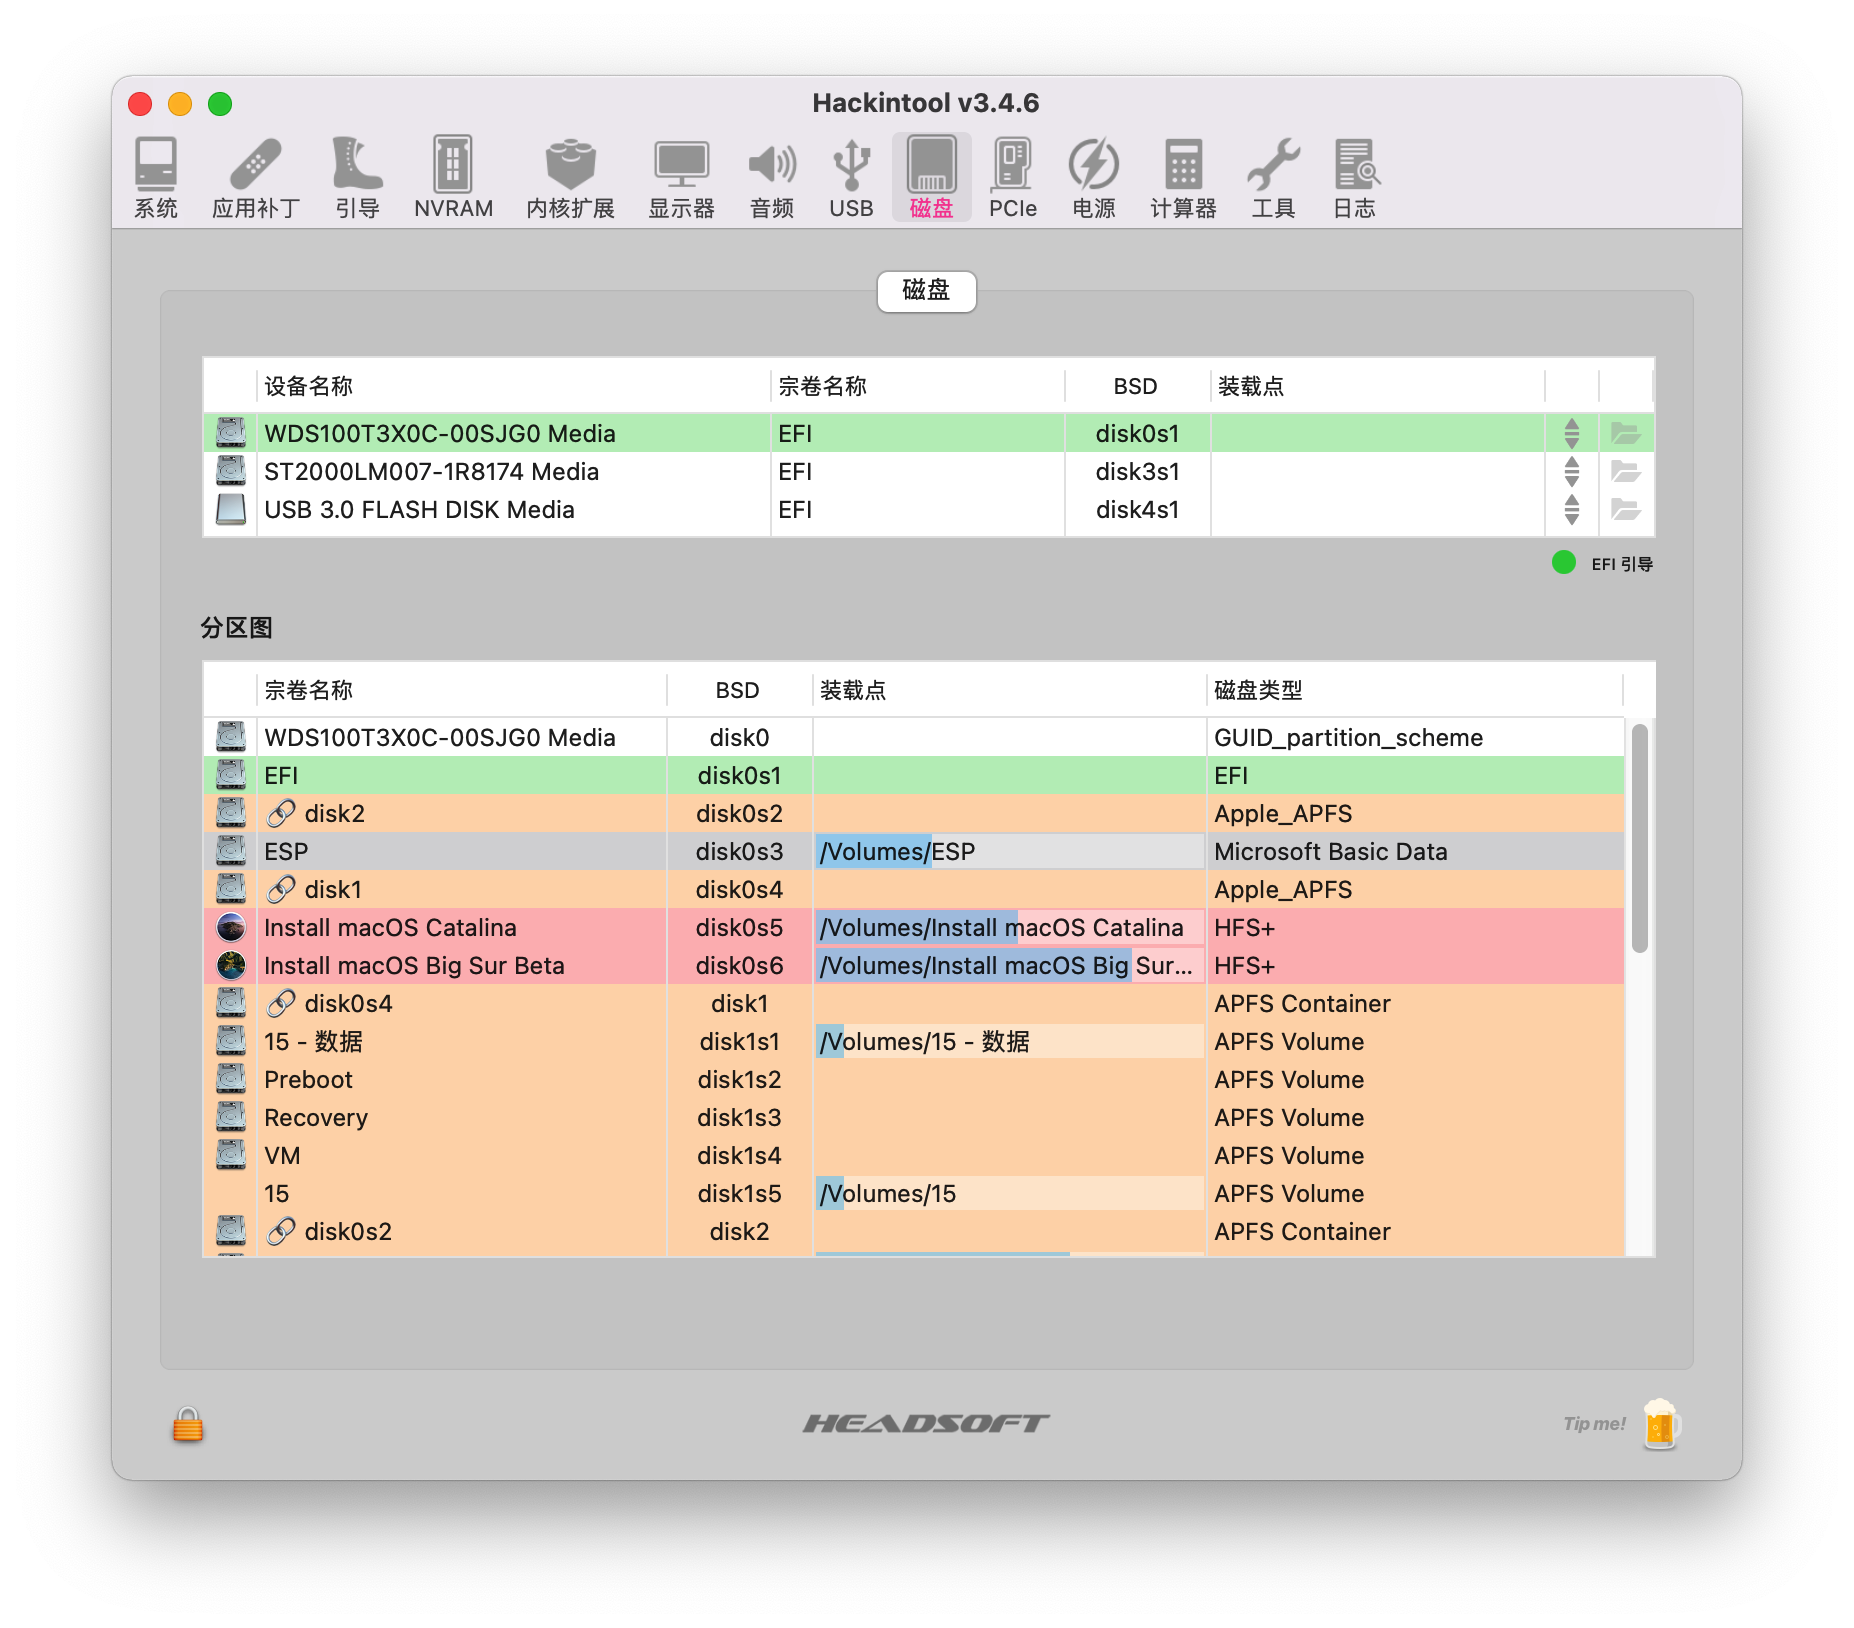Select the USB configuration icon
The width and height of the screenshot is (1854, 1628).
(849, 178)
